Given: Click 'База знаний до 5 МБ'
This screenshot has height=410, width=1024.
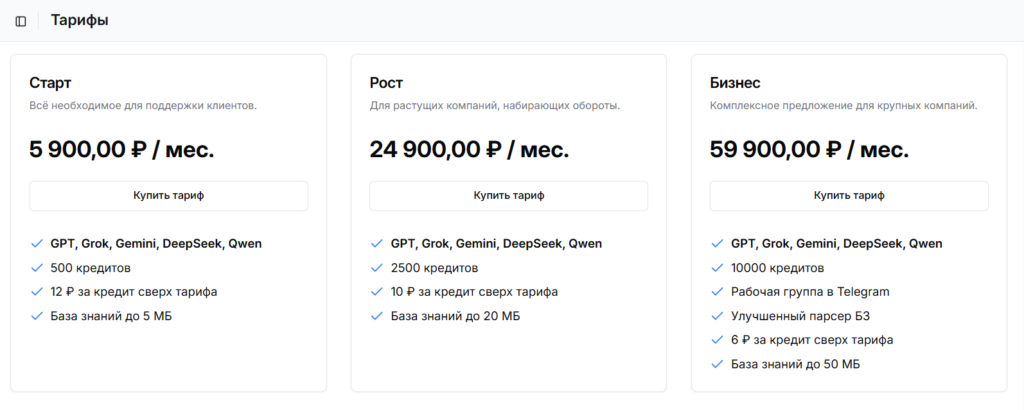Looking at the screenshot, I should [112, 316].
